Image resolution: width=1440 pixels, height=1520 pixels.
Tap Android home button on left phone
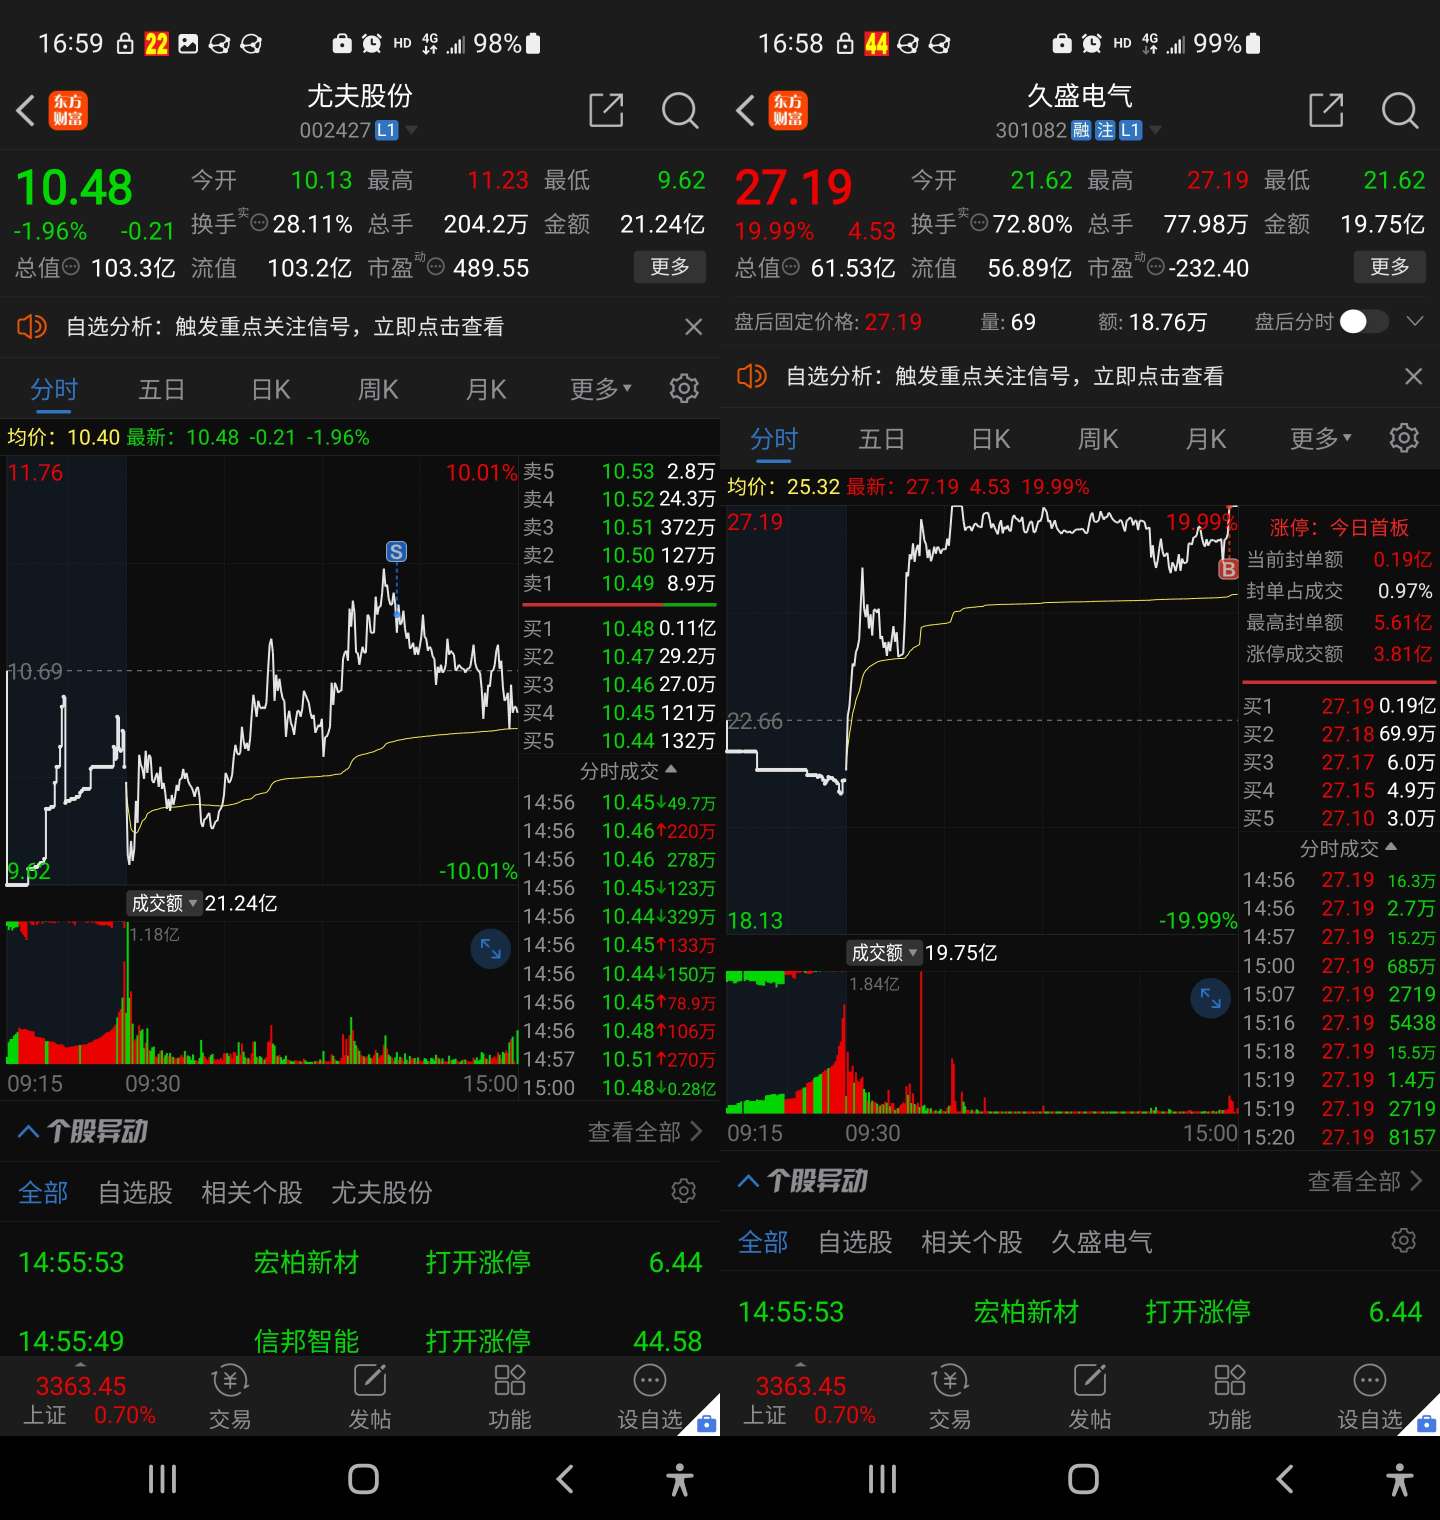tap(363, 1478)
